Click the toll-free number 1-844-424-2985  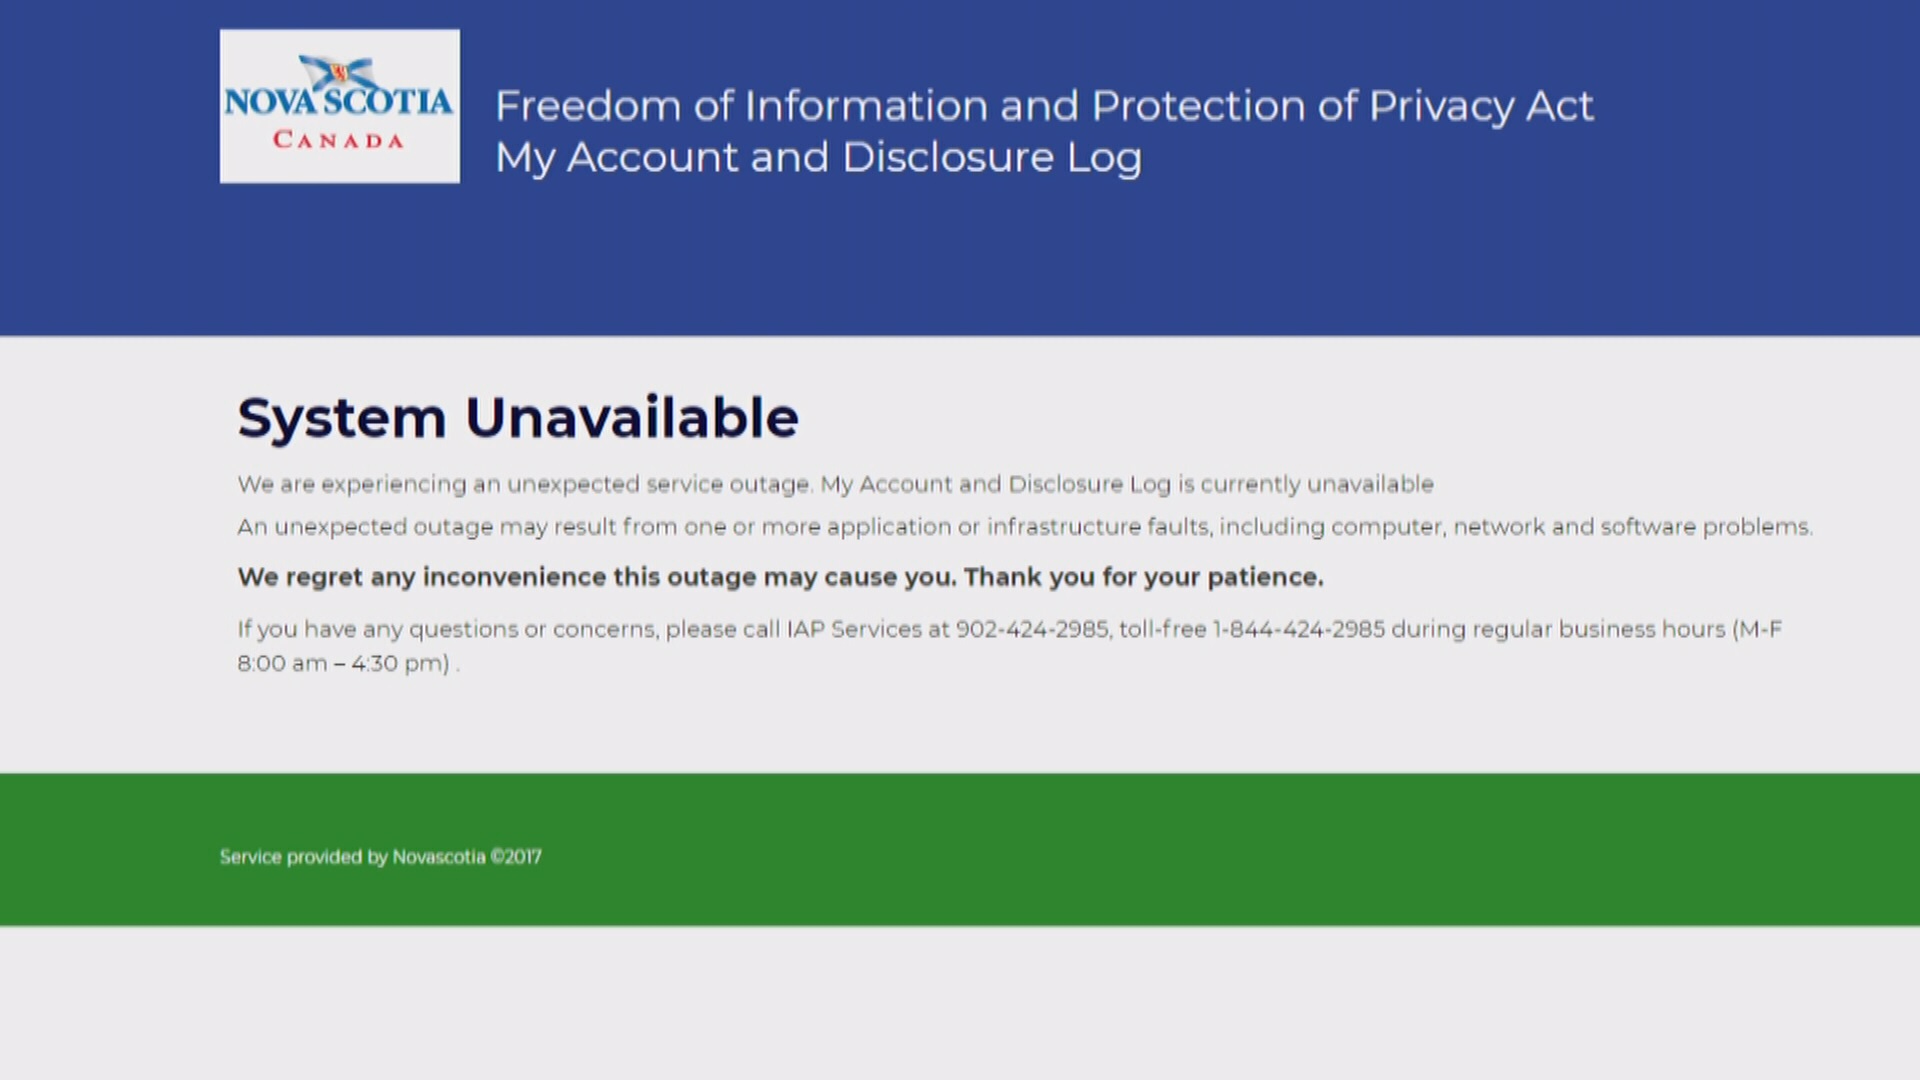[x=1298, y=630]
